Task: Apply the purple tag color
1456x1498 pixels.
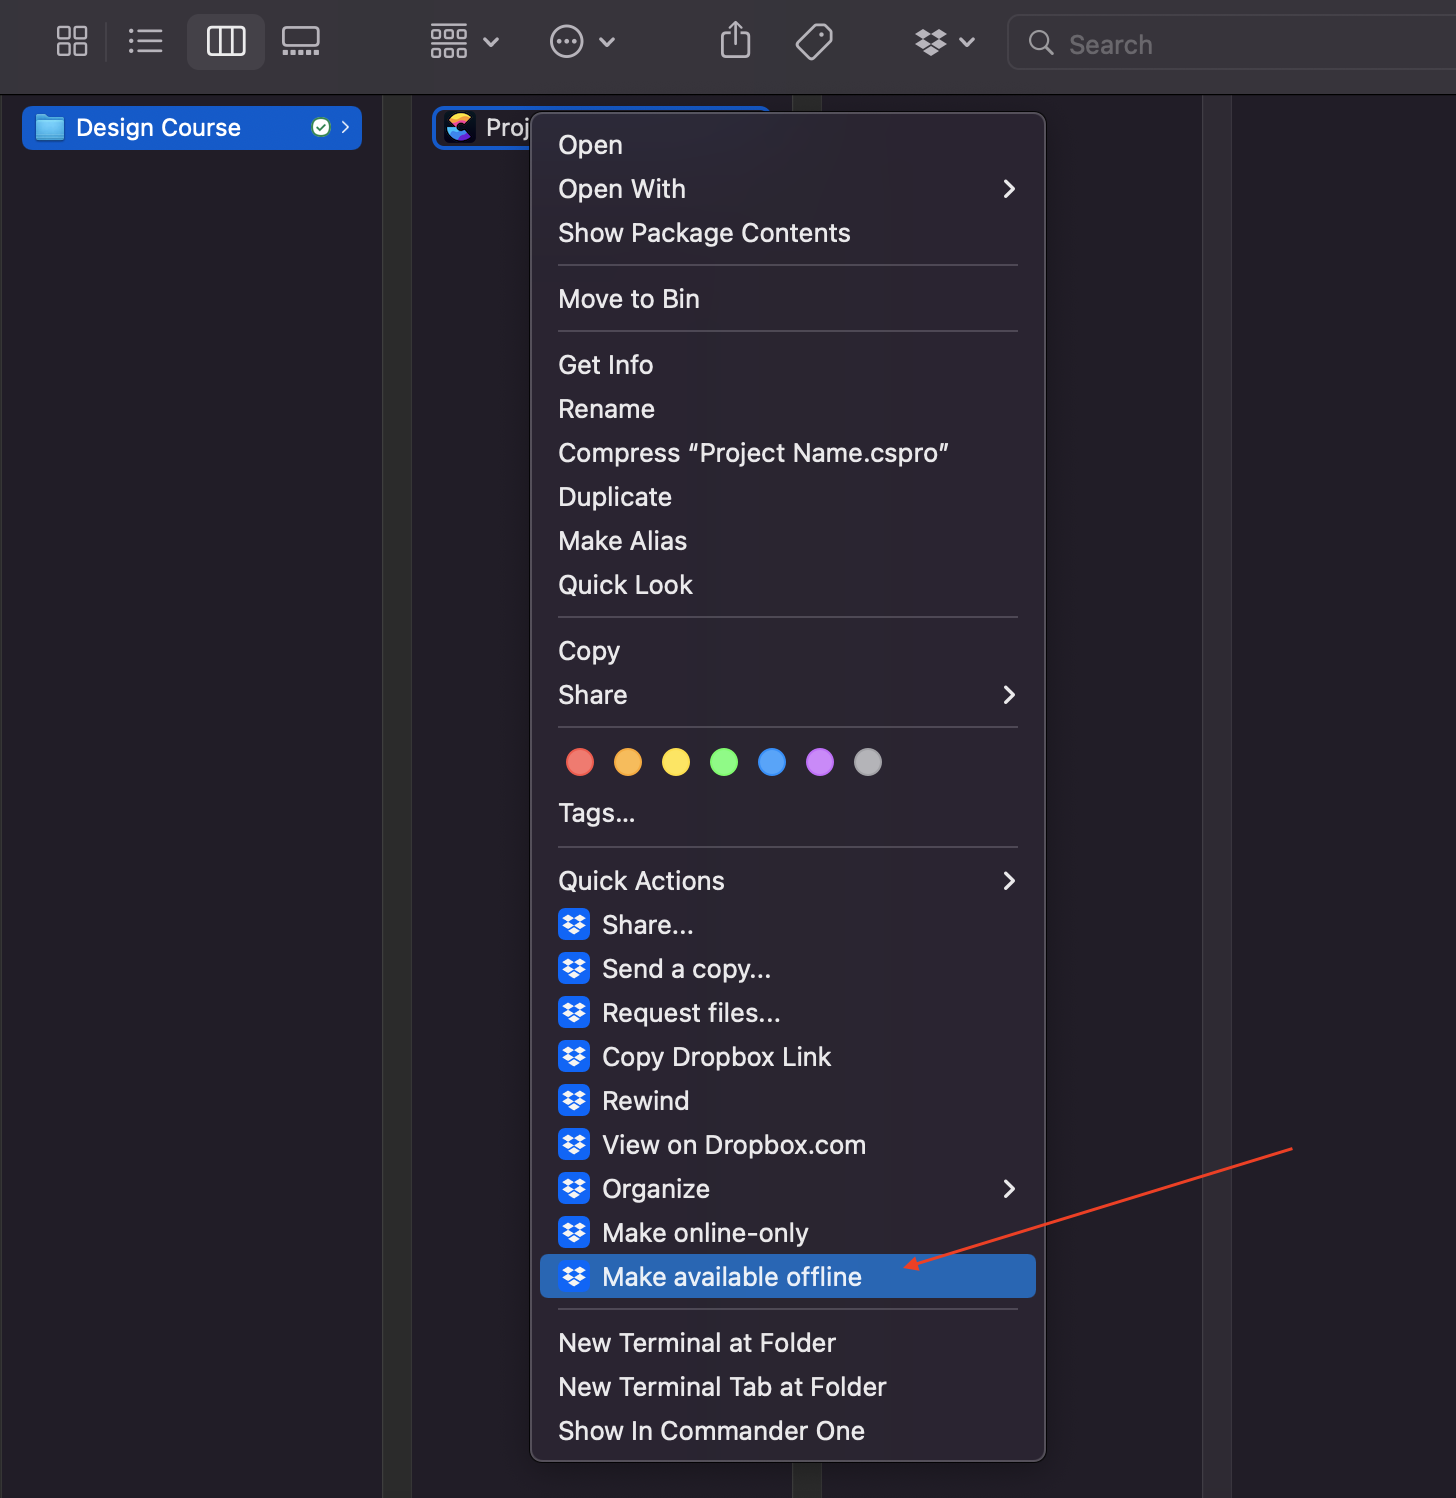Action: click(x=820, y=762)
